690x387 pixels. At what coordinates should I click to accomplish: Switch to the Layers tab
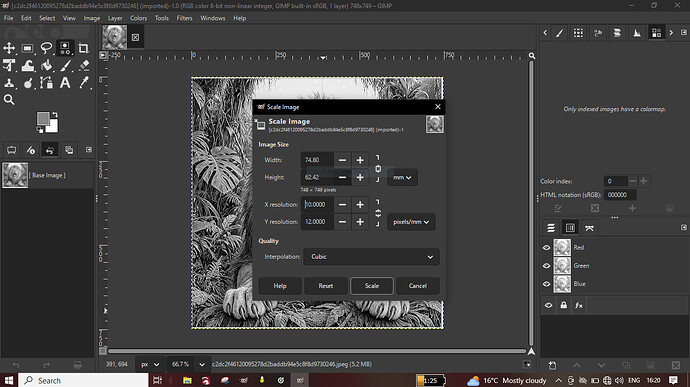pos(551,228)
